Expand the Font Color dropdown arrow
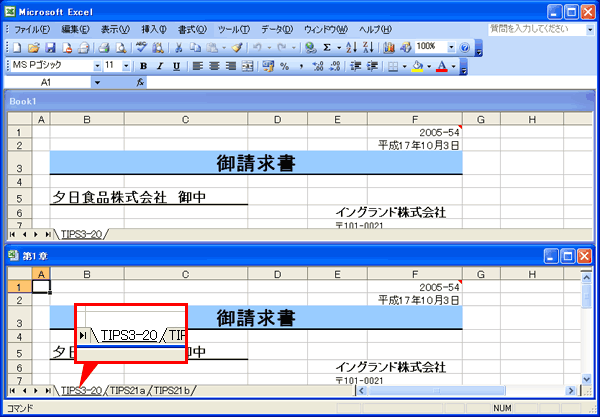 click(454, 66)
